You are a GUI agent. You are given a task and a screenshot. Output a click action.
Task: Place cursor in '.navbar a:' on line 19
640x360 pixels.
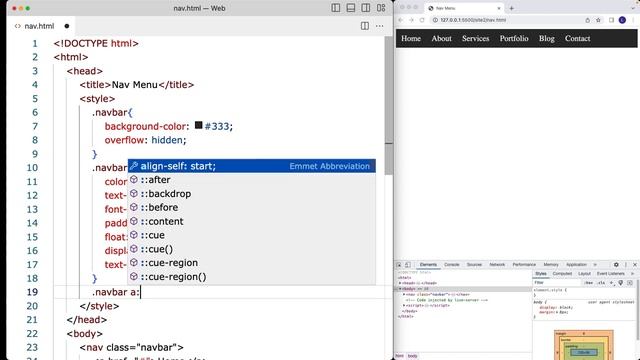click(x=116, y=292)
